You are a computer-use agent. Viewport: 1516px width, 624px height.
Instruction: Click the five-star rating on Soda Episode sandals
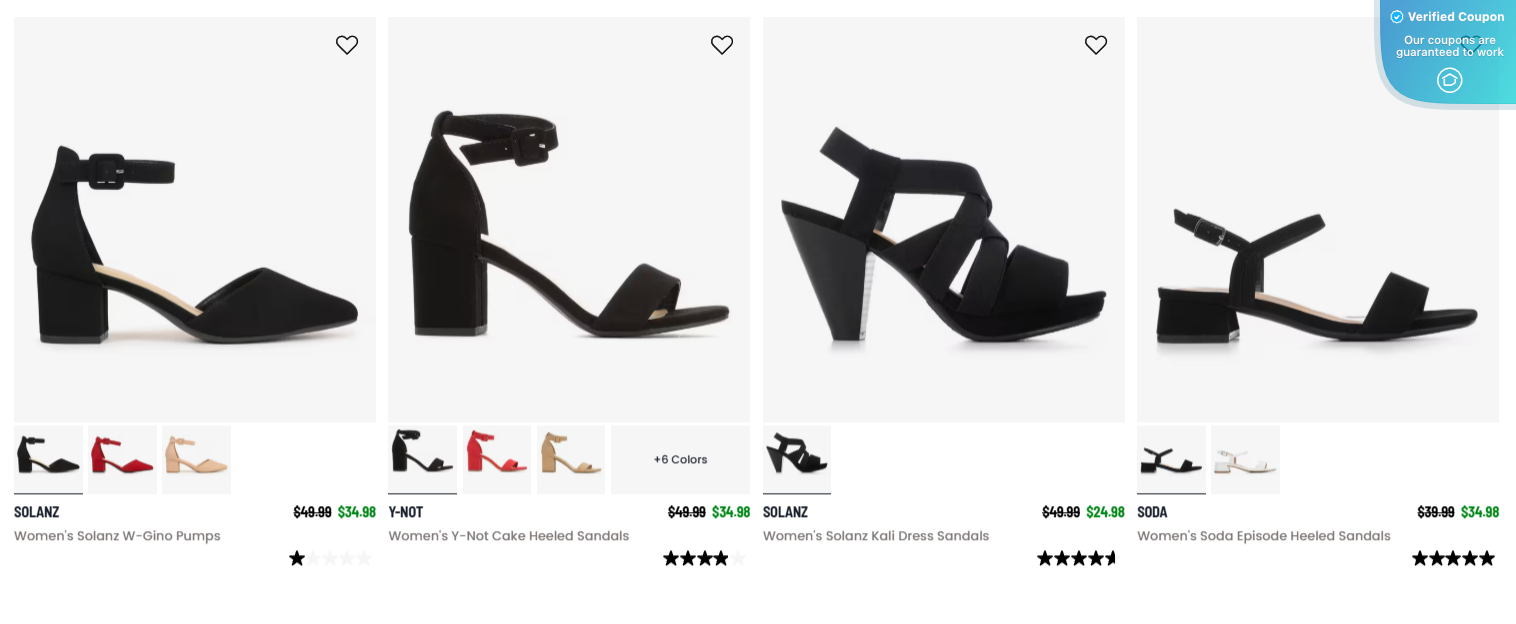pyautogui.click(x=1453, y=558)
